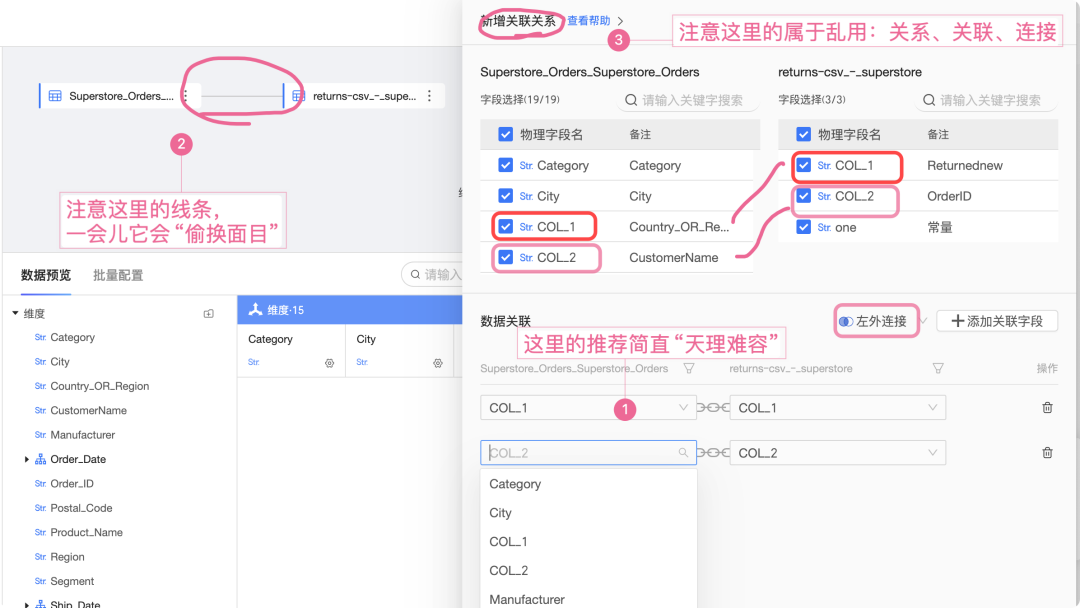Collapse the 维度 dimension group

[15, 313]
